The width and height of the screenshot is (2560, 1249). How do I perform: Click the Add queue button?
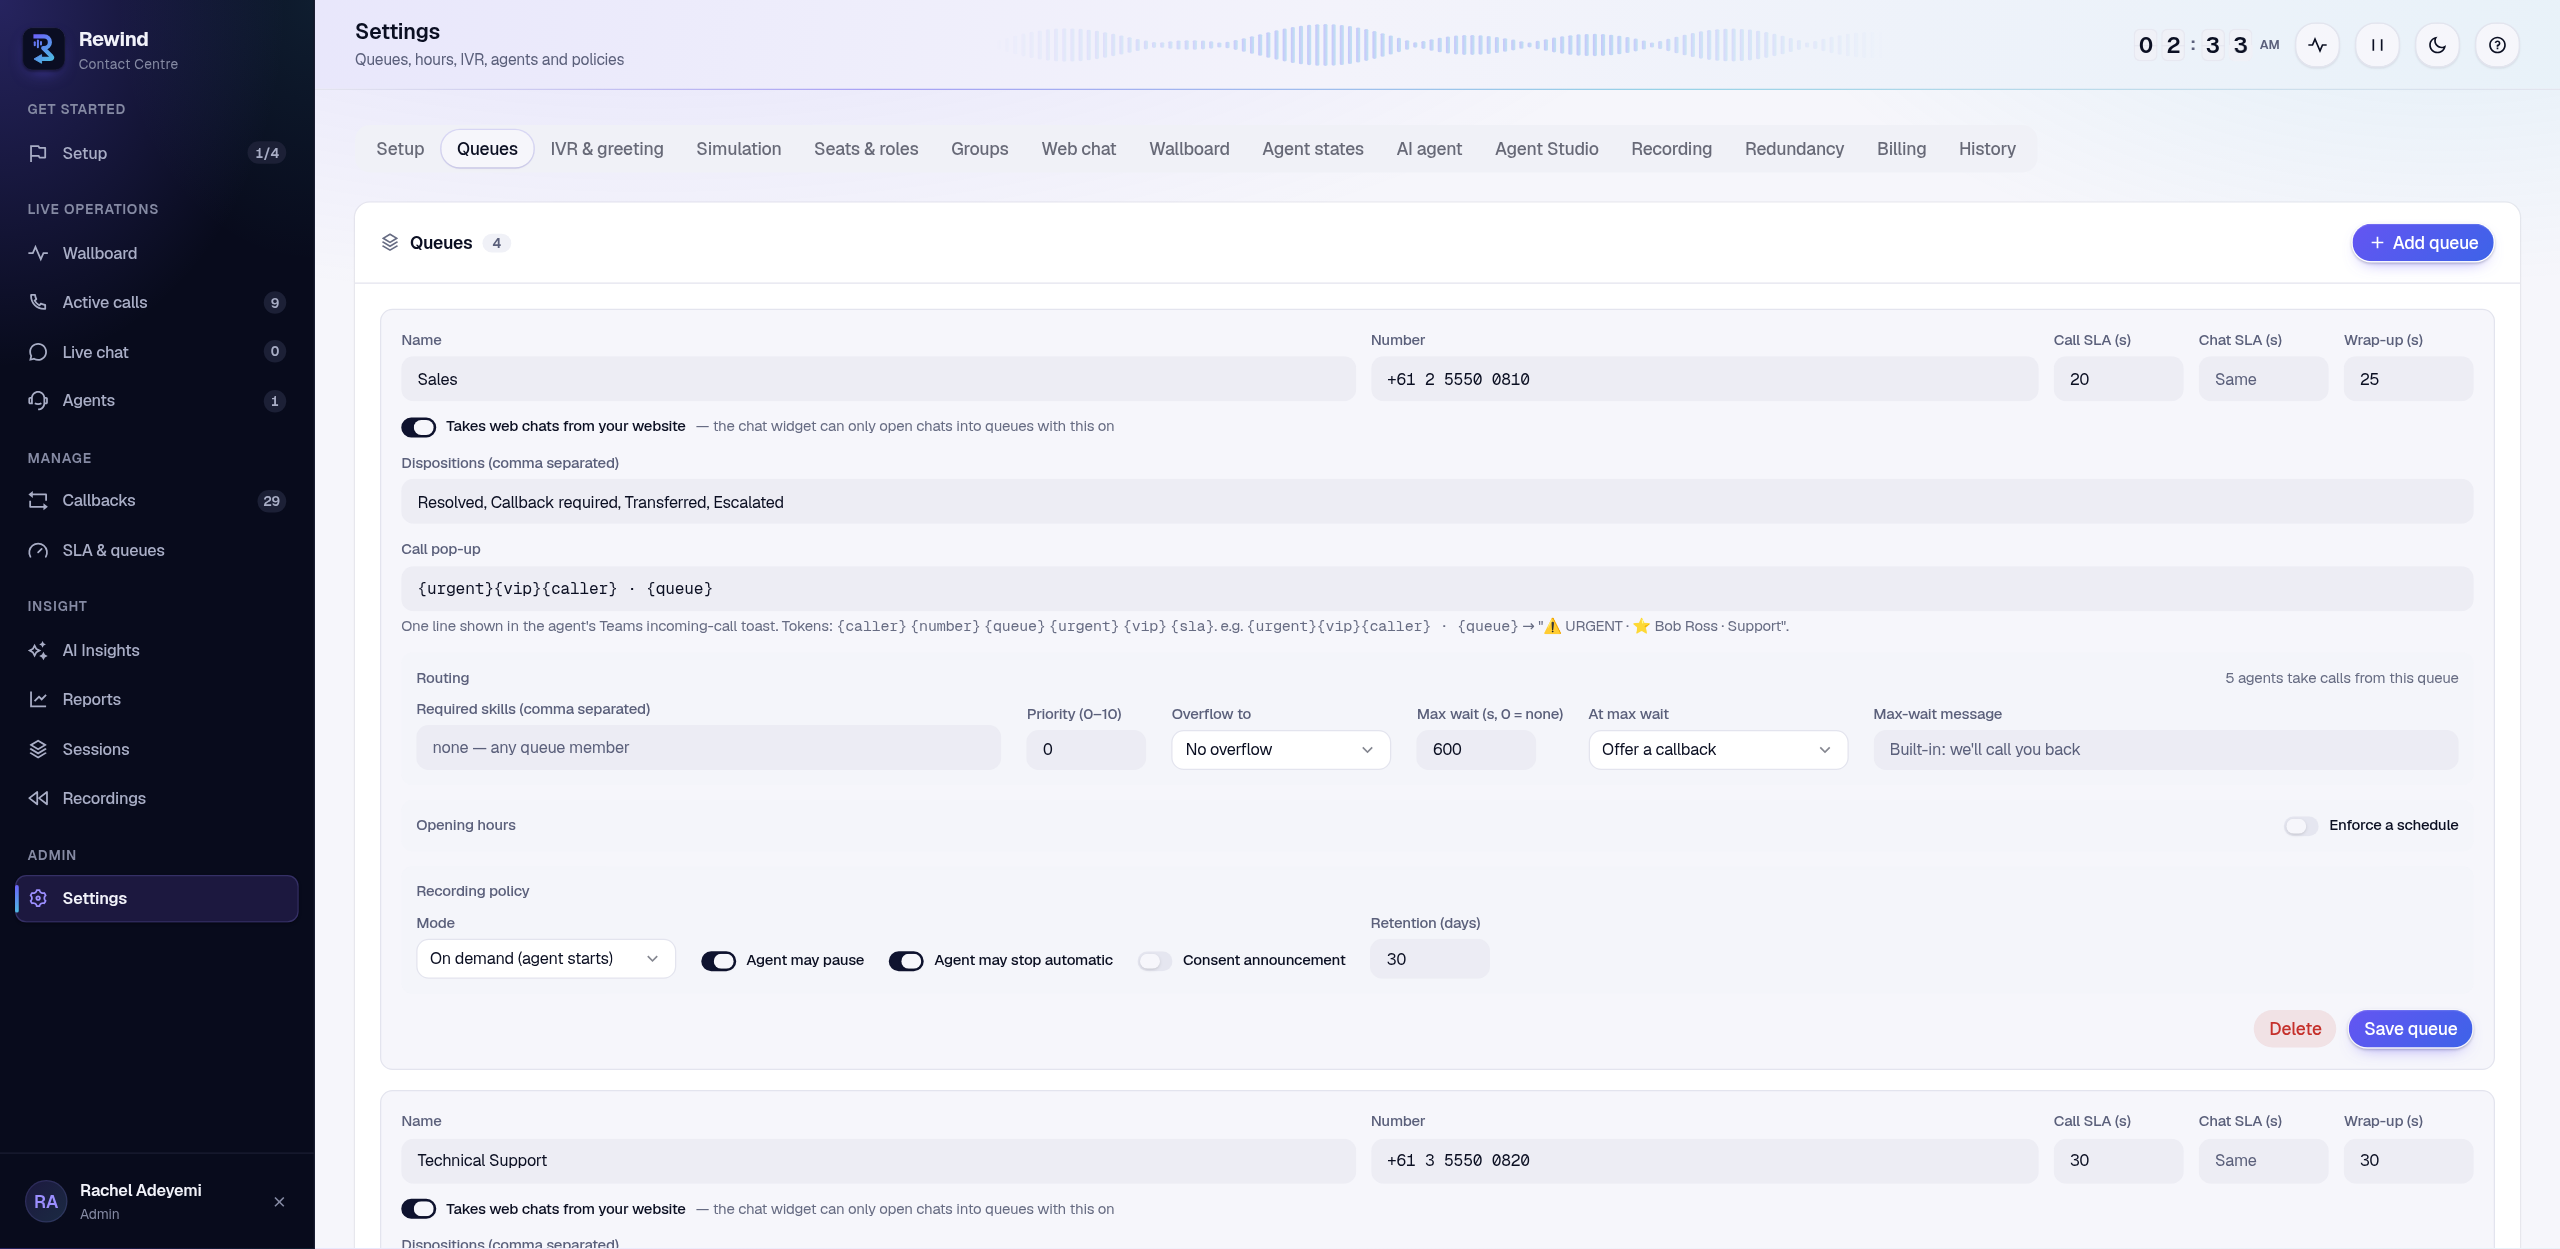click(2422, 243)
